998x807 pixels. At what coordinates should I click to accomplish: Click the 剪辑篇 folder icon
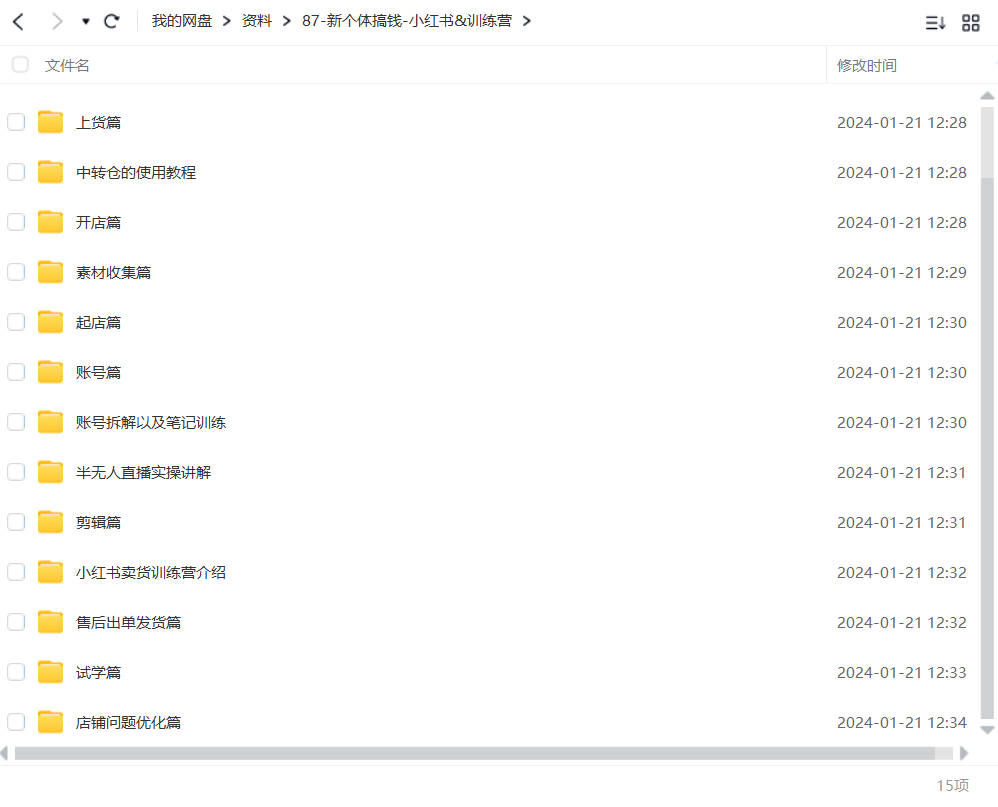(50, 523)
